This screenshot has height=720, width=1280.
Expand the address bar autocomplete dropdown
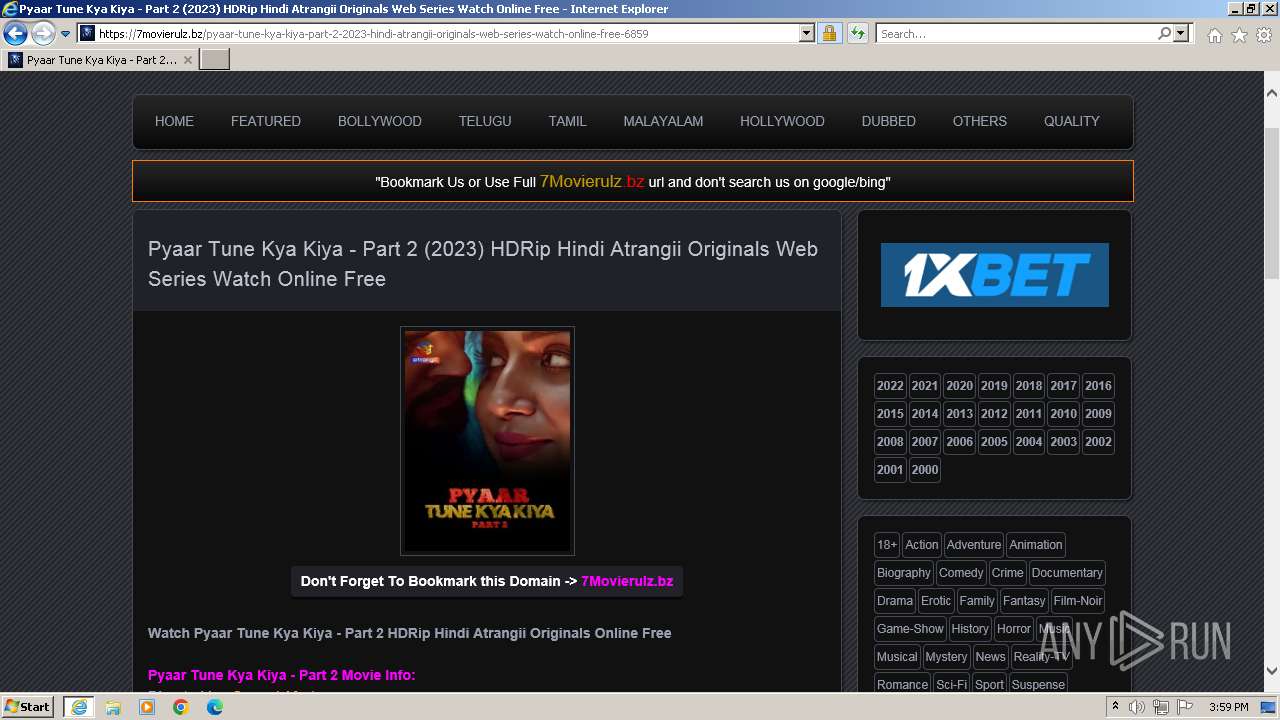[x=807, y=34]
